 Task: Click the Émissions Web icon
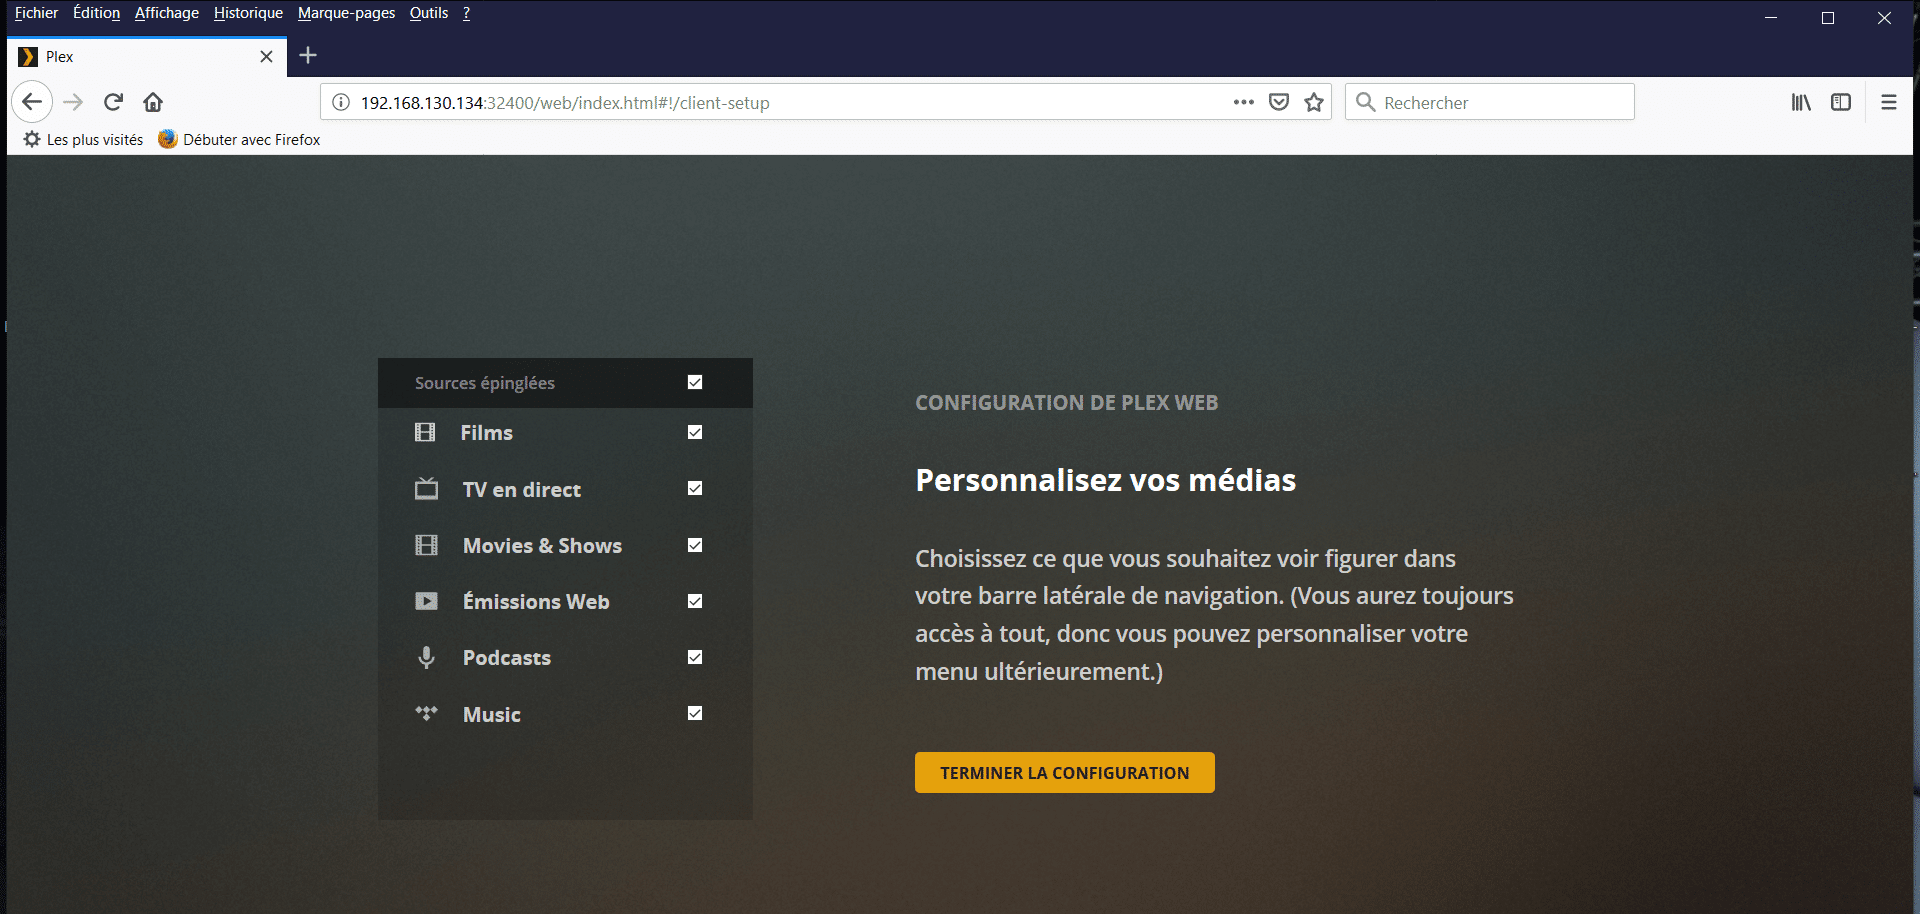click(426, 601)
